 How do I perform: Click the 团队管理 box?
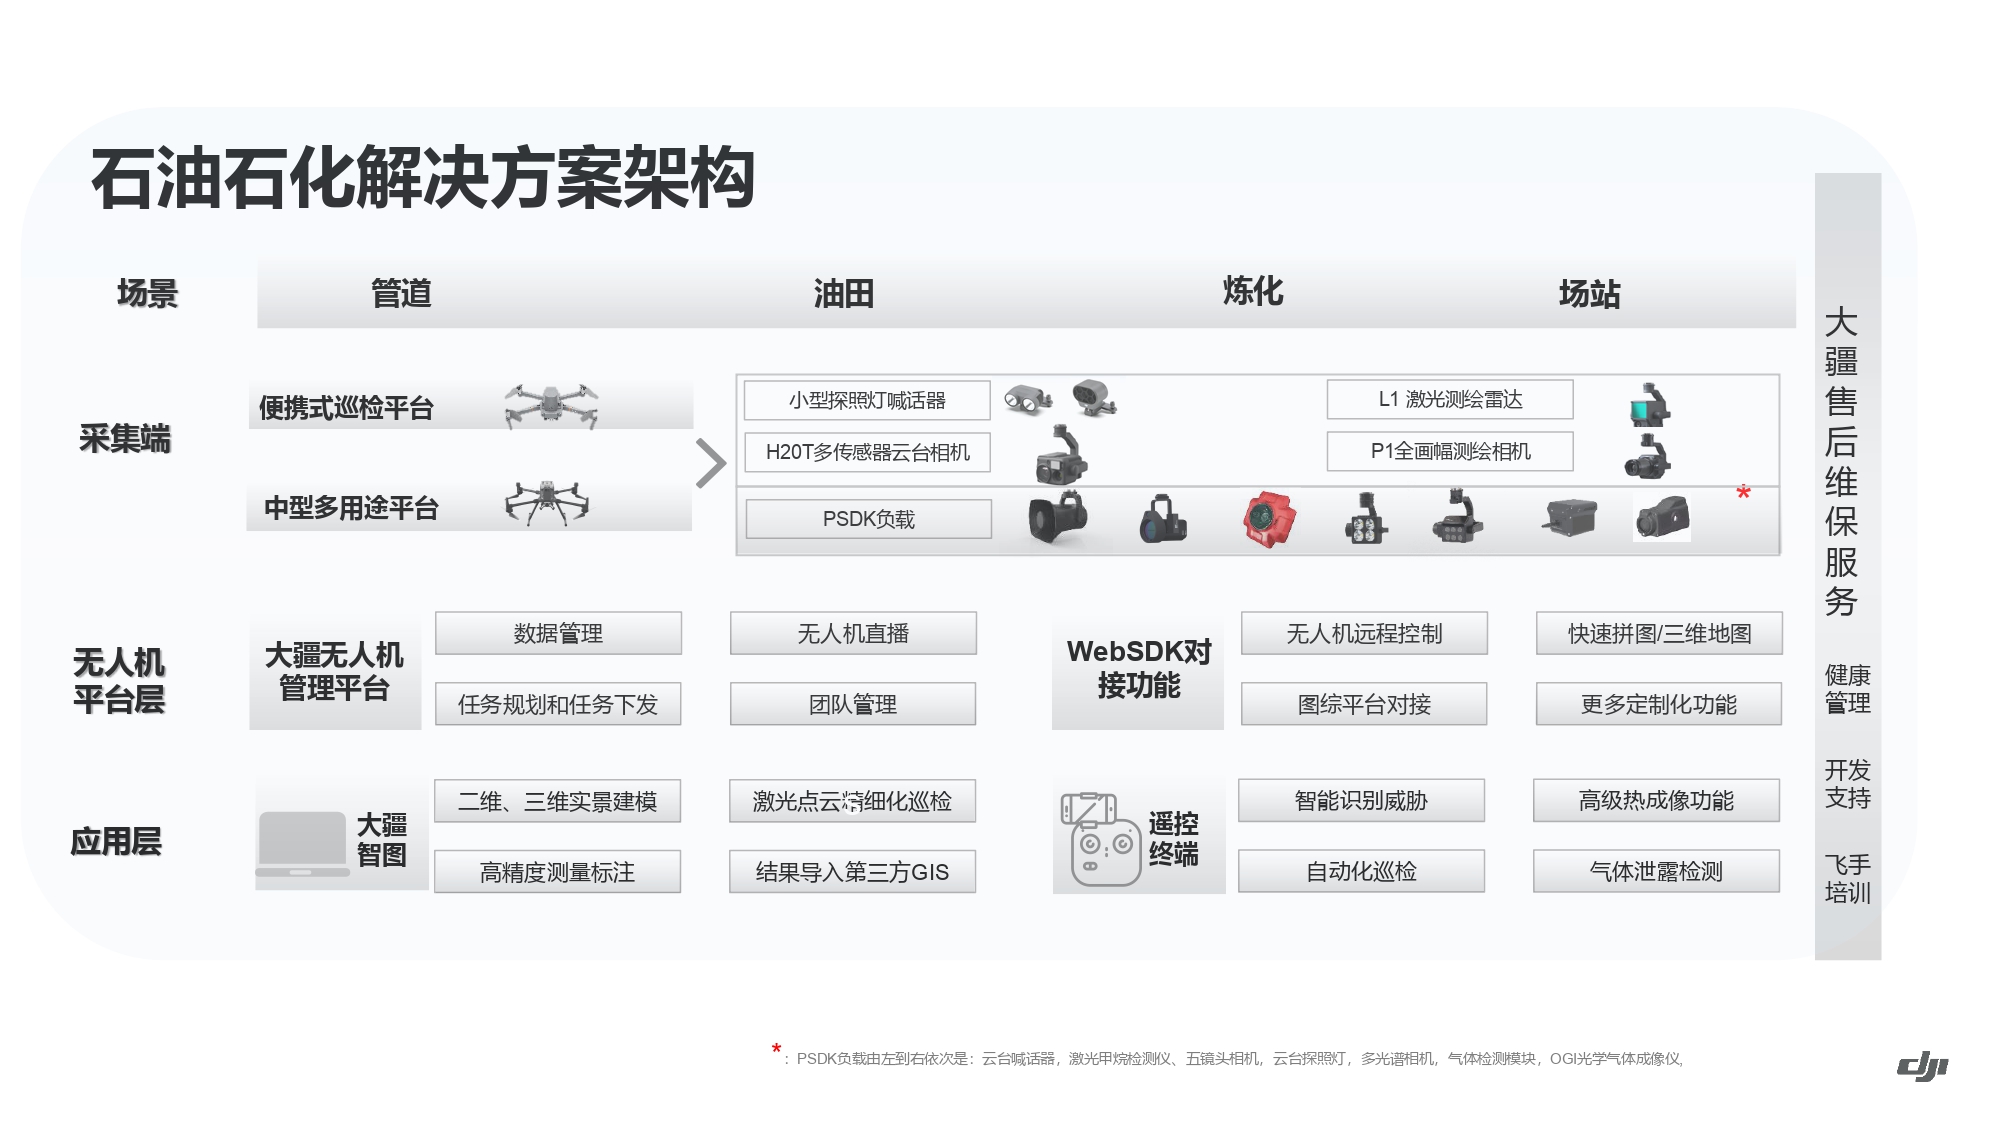click(853, 704)
